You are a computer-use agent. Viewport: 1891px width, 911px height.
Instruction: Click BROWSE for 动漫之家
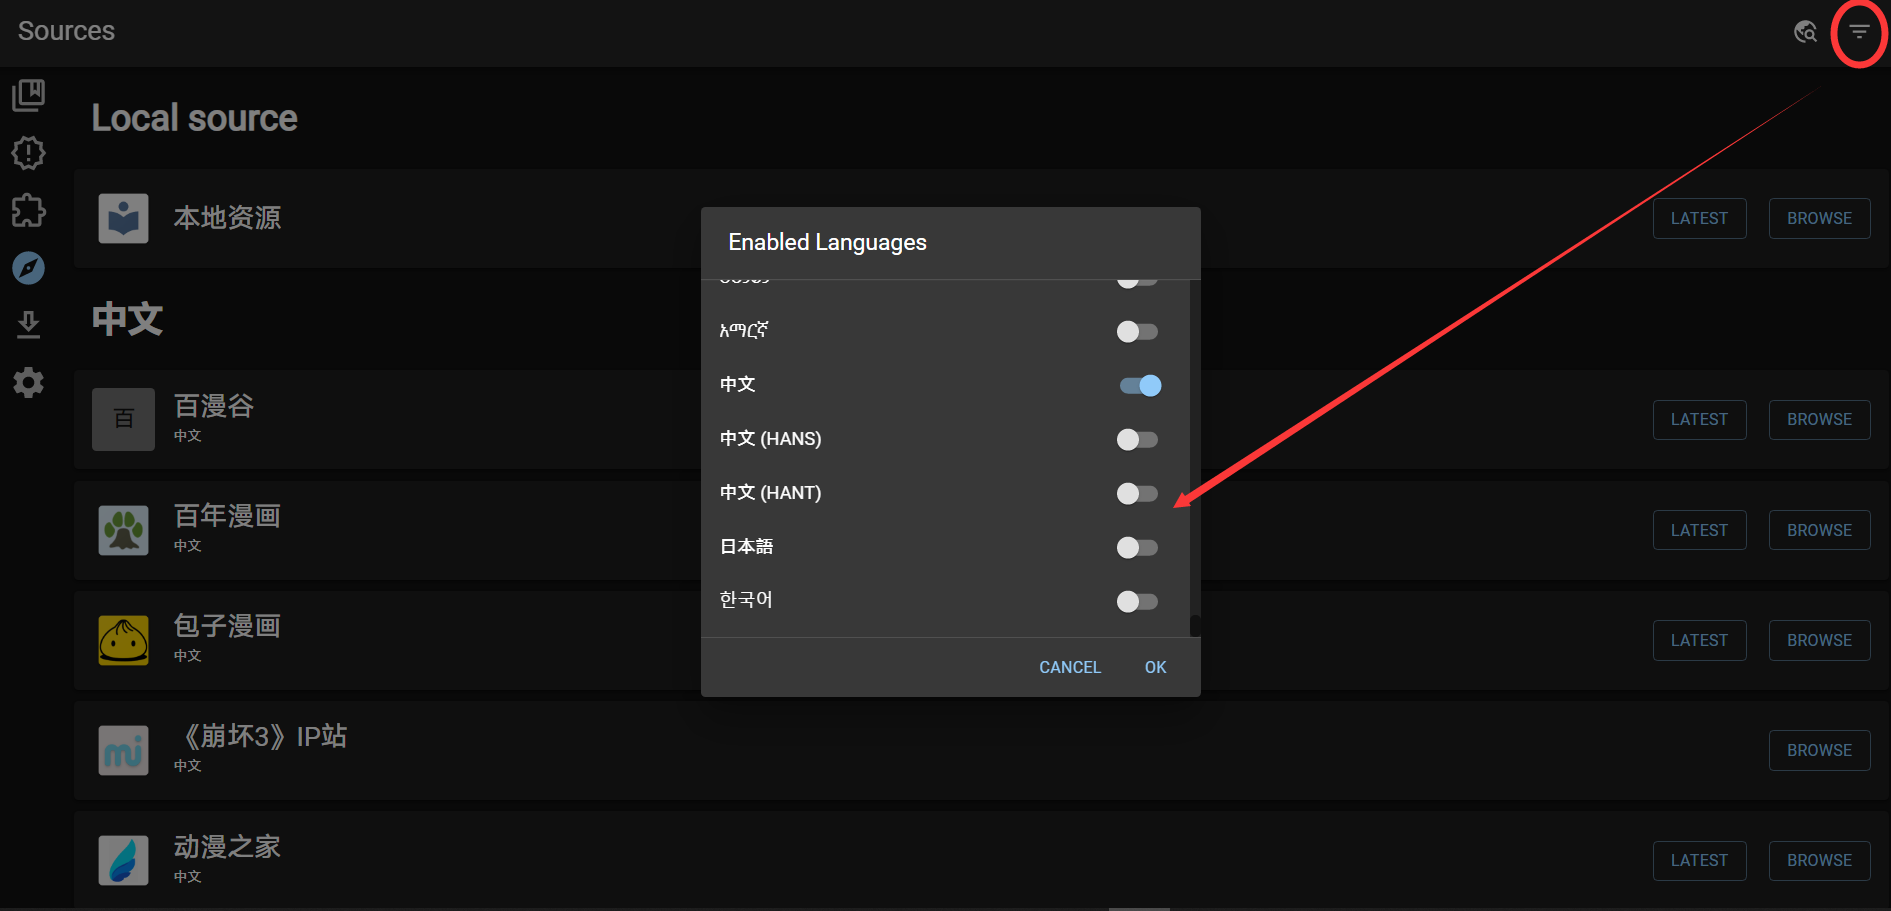click(1819, 860)
